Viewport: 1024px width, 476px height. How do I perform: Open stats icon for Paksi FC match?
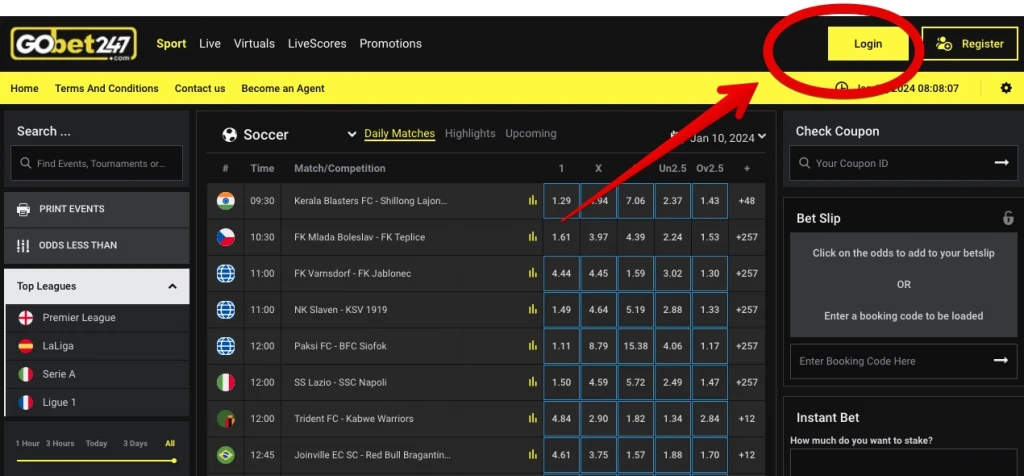click(533, 346)
